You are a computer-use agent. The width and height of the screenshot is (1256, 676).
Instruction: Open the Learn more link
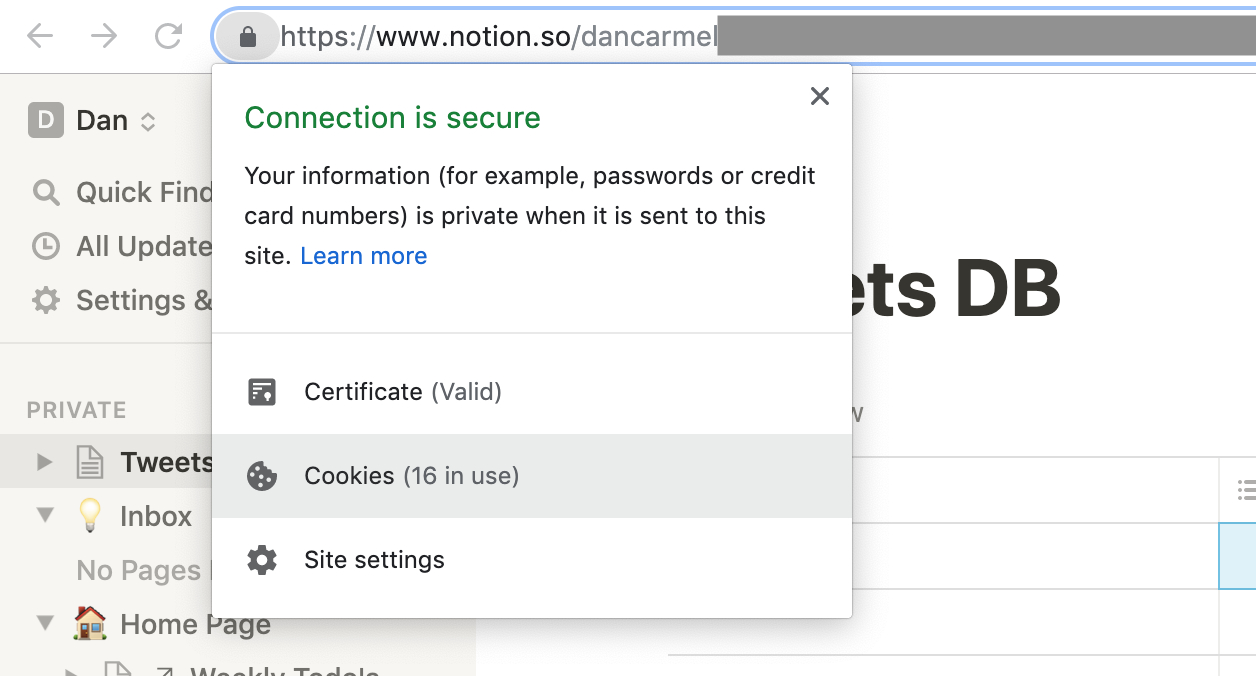363,256
